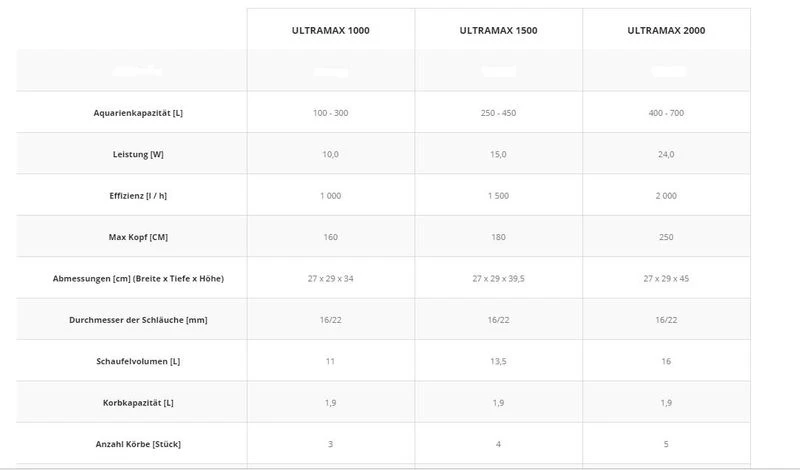
Task: Click the 1 500 efficiency value
Action: (x=498, y=196)
